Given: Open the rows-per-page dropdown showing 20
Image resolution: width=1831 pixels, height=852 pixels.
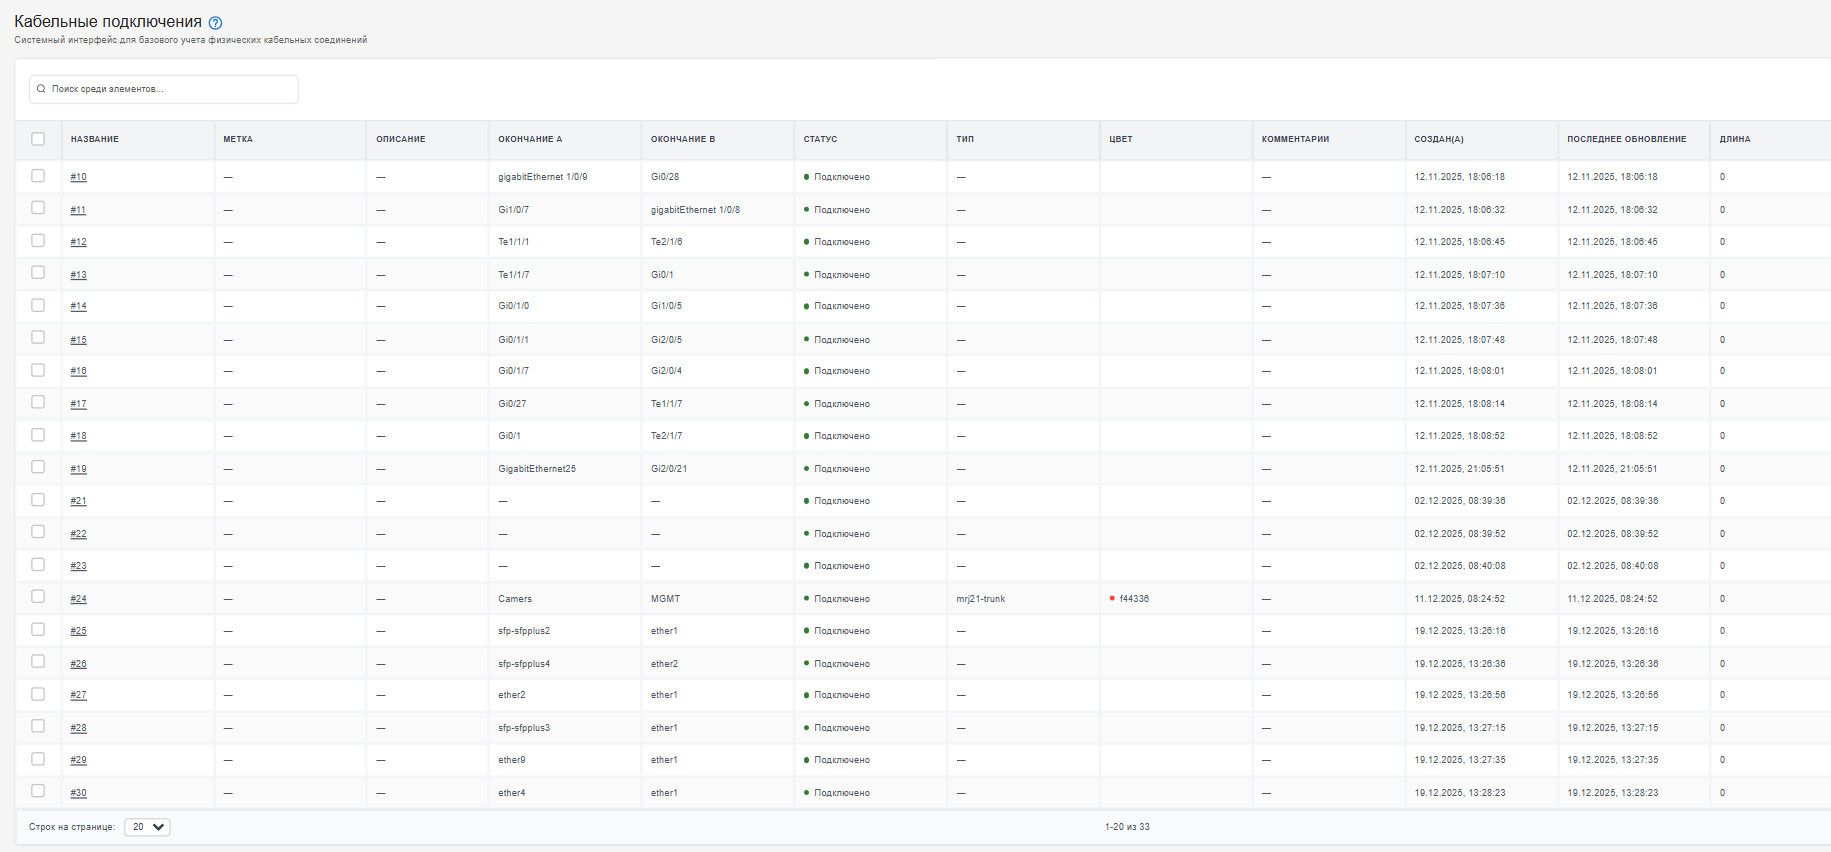Looking at the screenshot, I should point(147,827).
